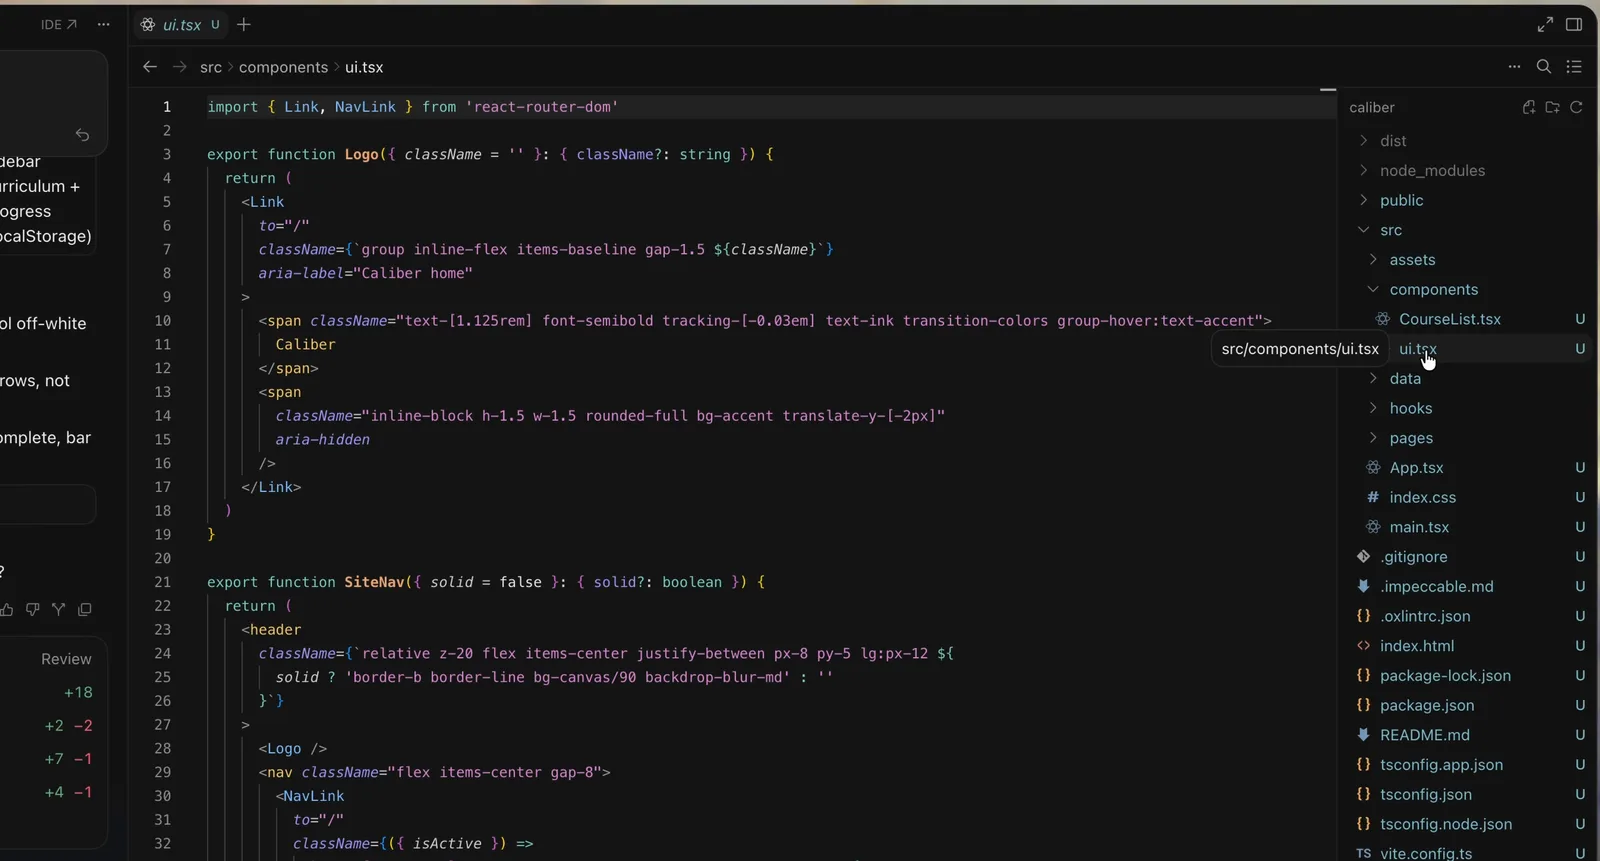Copy the response with the copy icon
This screenshot has height=861, width=1600.
point(85,609)
